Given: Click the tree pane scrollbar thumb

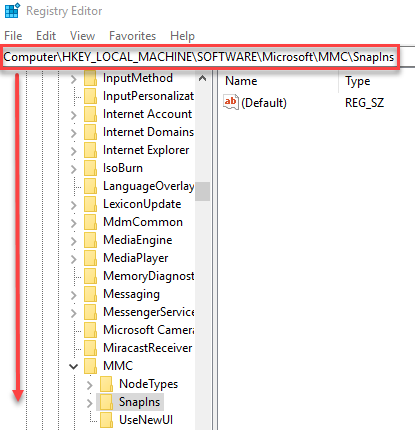Looking at the screenshot, I should [202, 191].
